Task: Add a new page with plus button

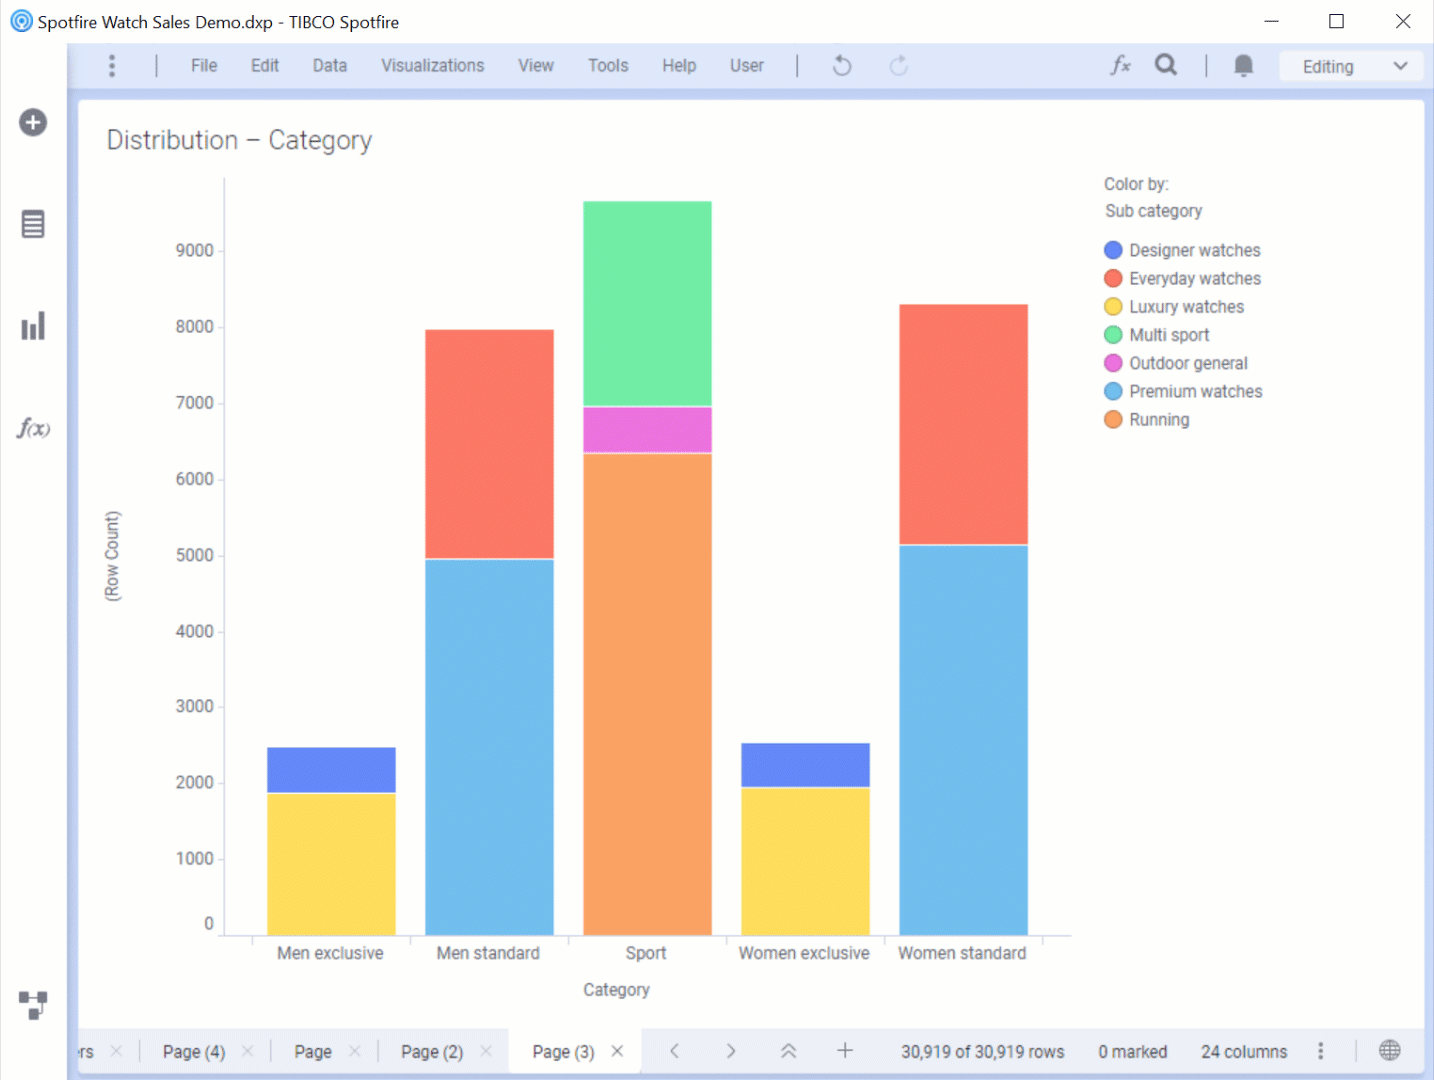Action: (x=845, y=1050)
